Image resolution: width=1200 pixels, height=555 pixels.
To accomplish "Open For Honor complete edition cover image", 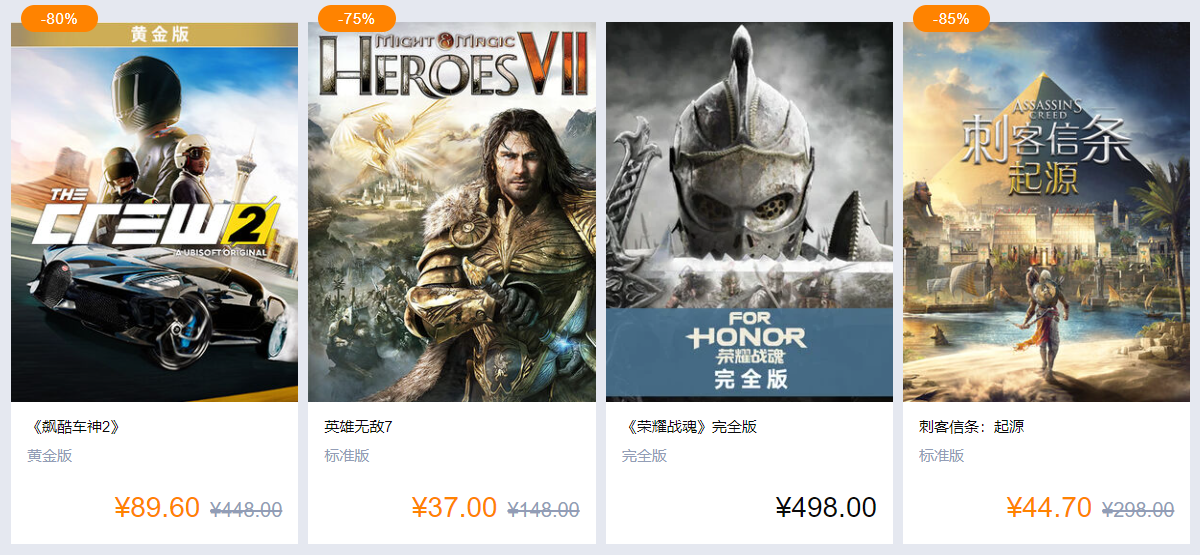I will point(749,212).
